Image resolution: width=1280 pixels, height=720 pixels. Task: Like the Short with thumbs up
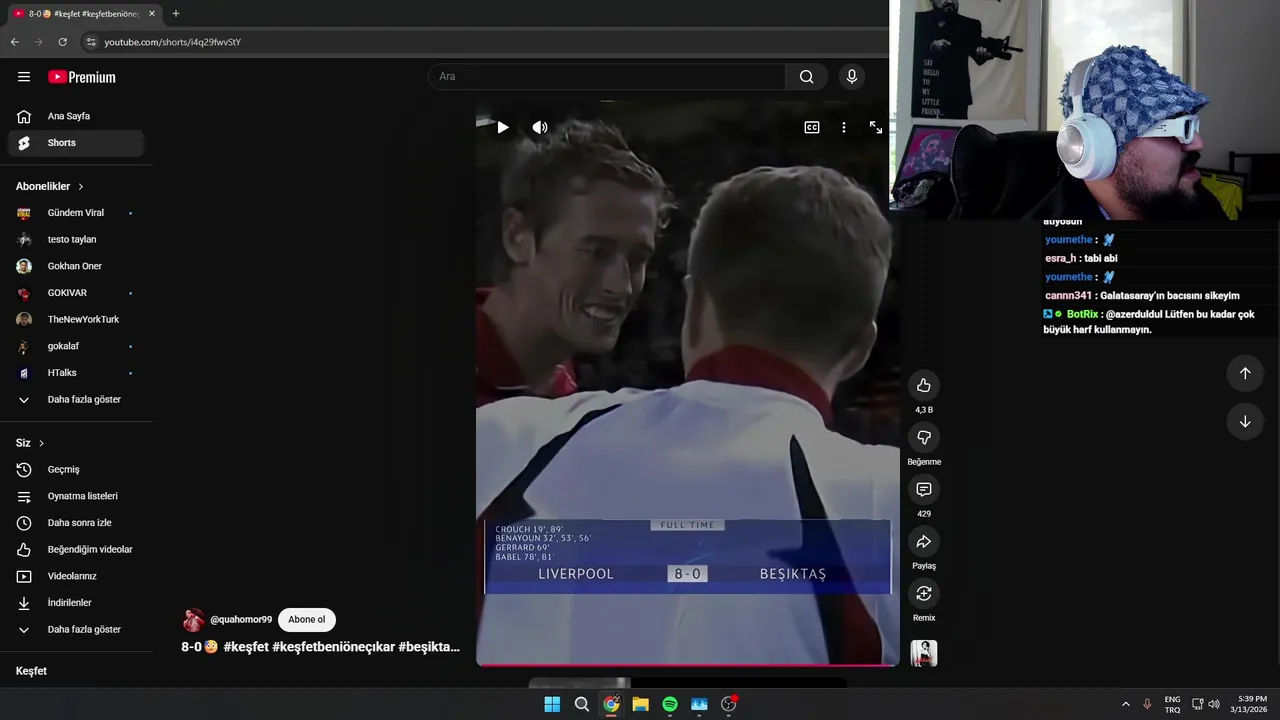[924, 386]
